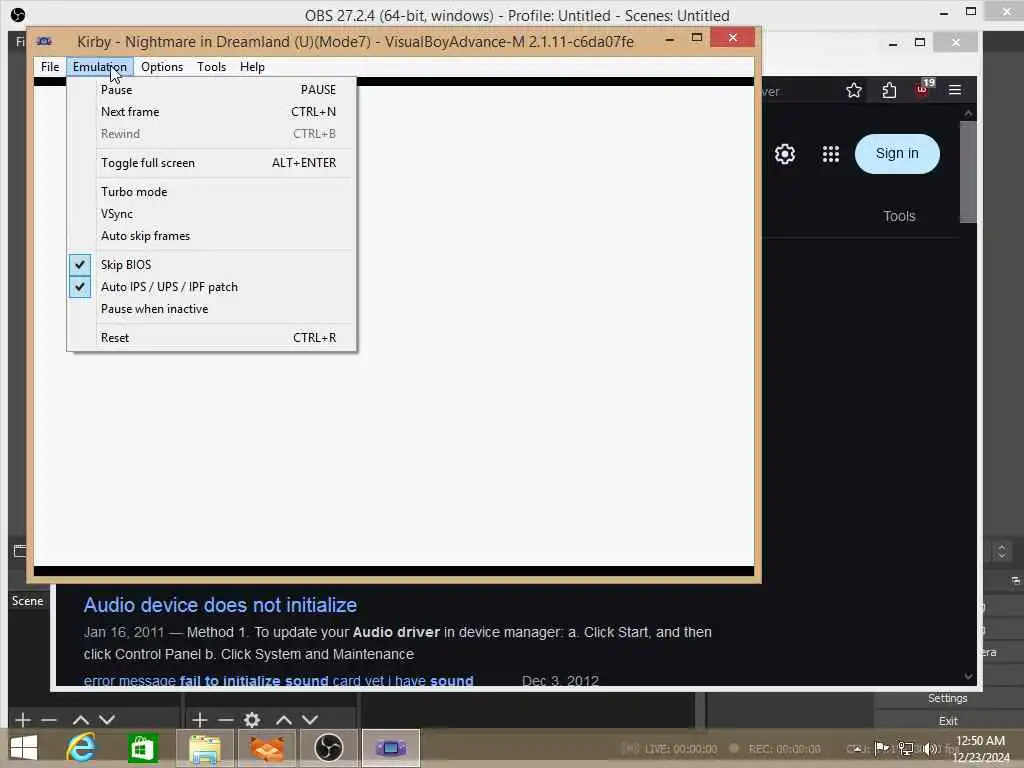Open source properties gear icon
Screen dimensions: 1024x768
252,720
